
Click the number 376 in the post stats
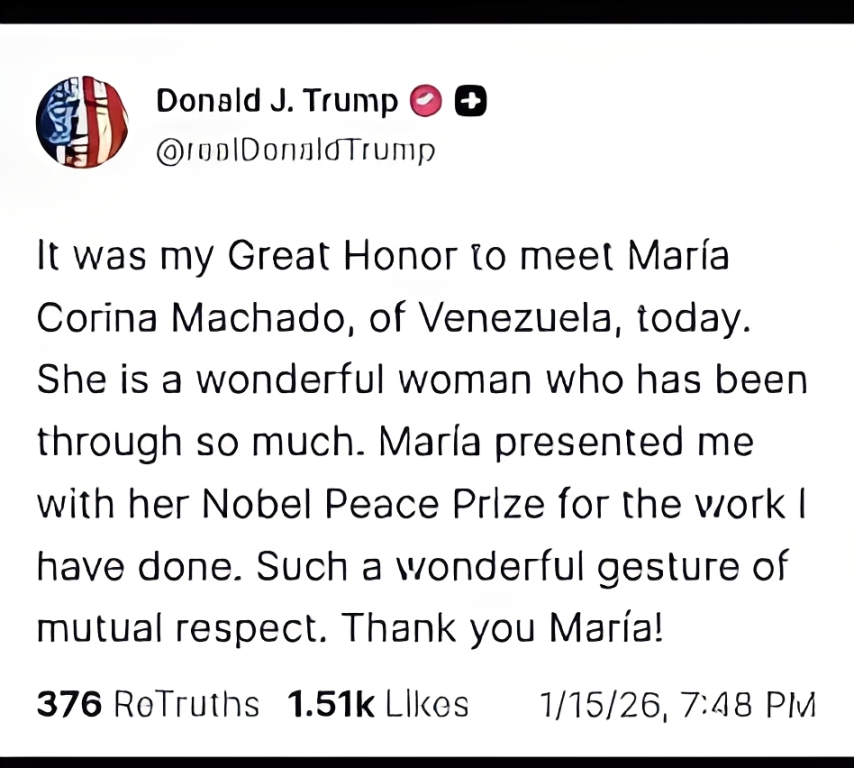[69, 704]
